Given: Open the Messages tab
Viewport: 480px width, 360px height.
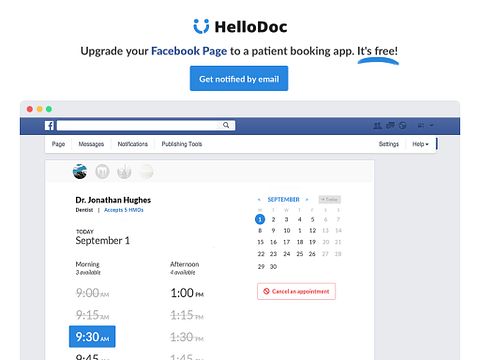Looking at the screenshot, I should point(91,144).
